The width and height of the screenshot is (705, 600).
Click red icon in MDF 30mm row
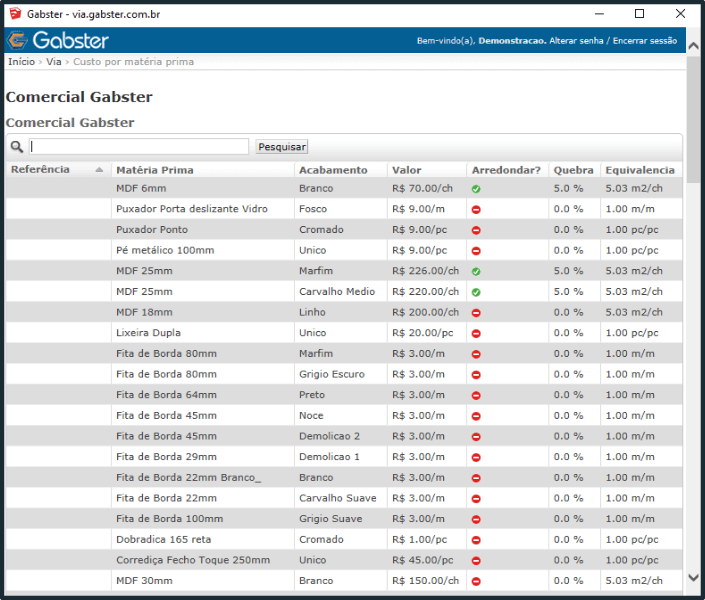(x=476, y=581)
